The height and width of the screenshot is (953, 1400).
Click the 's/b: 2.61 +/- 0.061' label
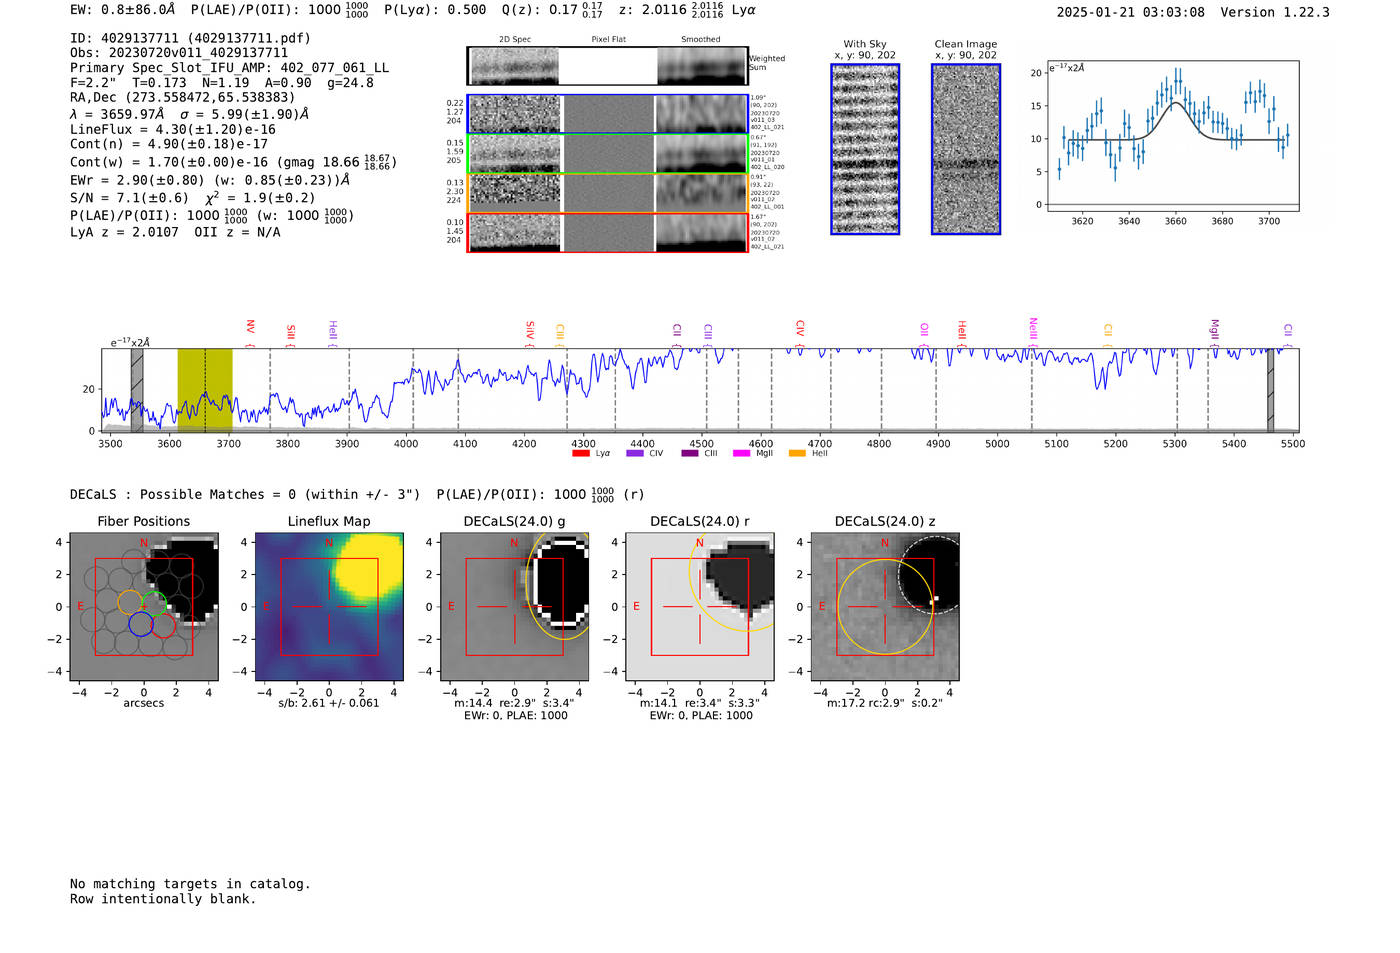pos(329,703)
